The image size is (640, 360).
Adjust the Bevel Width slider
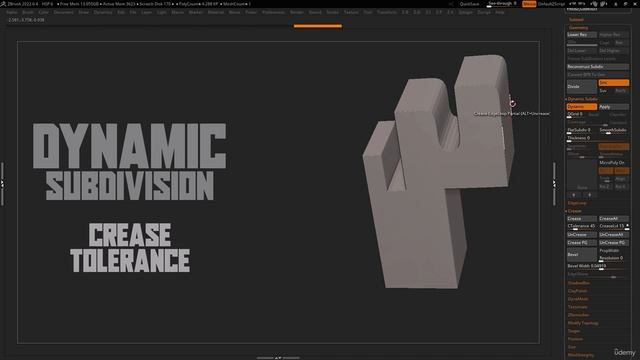(598, 267)
